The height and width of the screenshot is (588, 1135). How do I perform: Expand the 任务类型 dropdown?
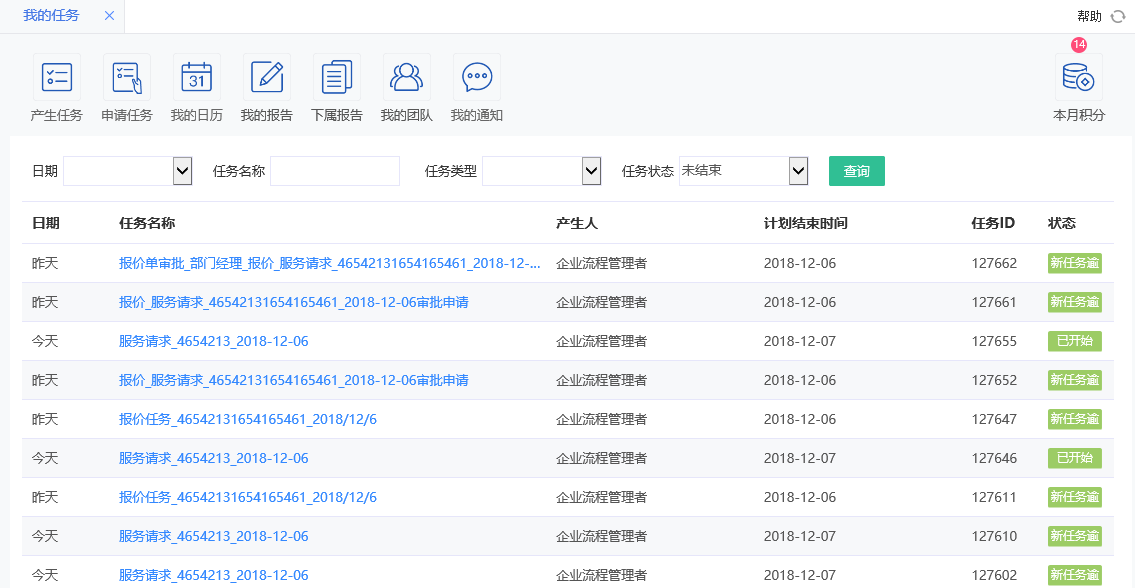point(541,170)
